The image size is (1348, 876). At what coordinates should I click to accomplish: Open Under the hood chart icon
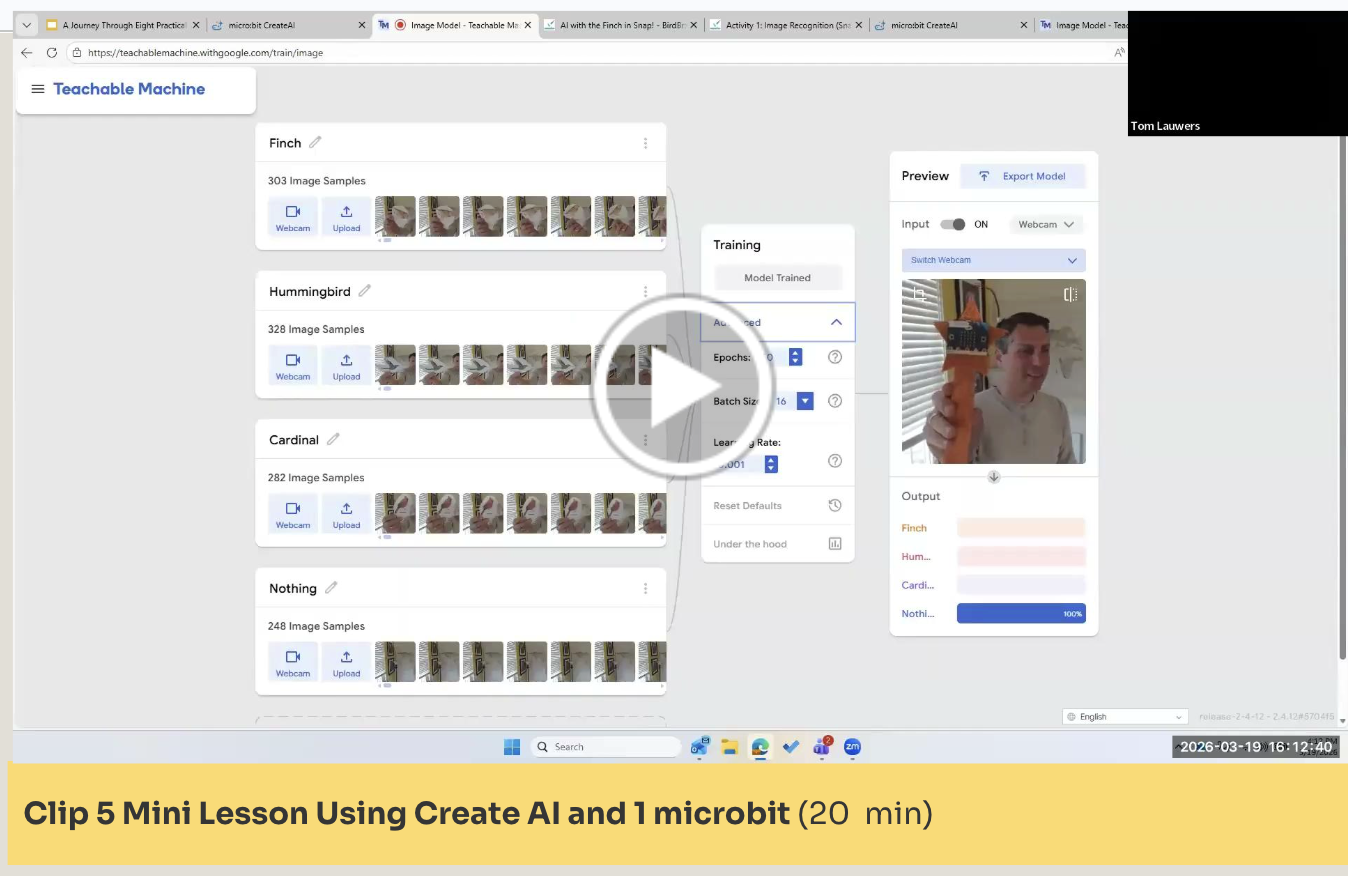coord(835,544)
